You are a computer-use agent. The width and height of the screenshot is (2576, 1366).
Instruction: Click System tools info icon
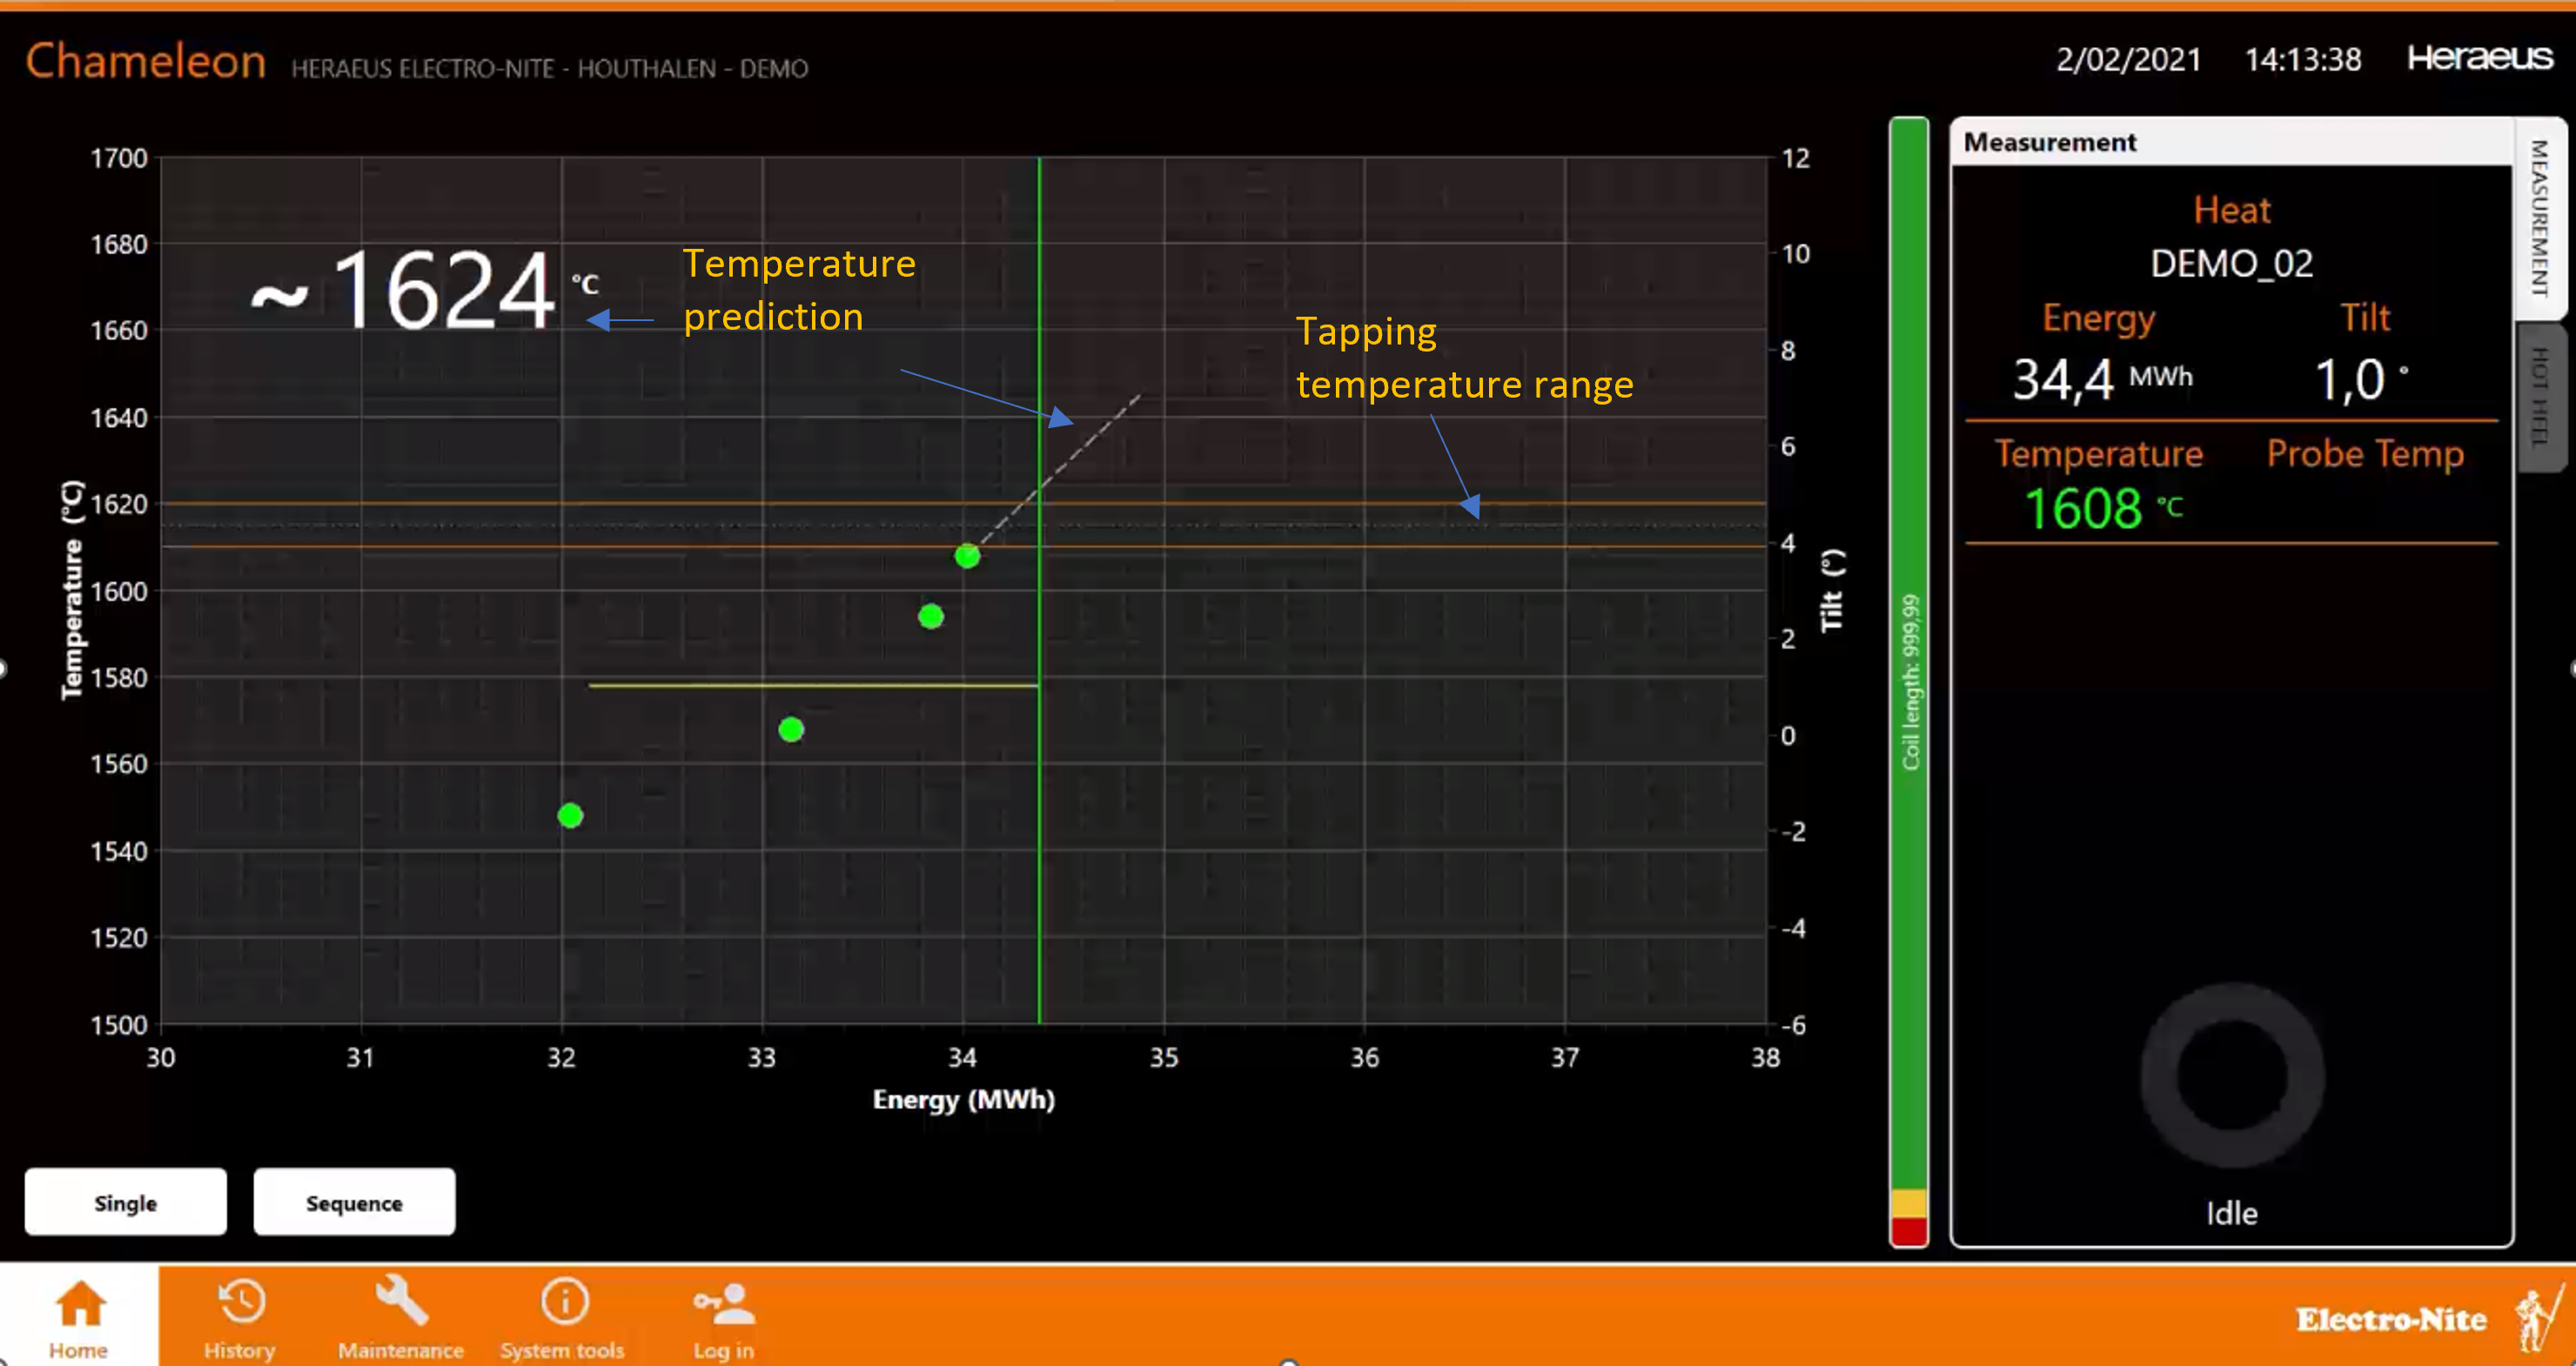564,1301
